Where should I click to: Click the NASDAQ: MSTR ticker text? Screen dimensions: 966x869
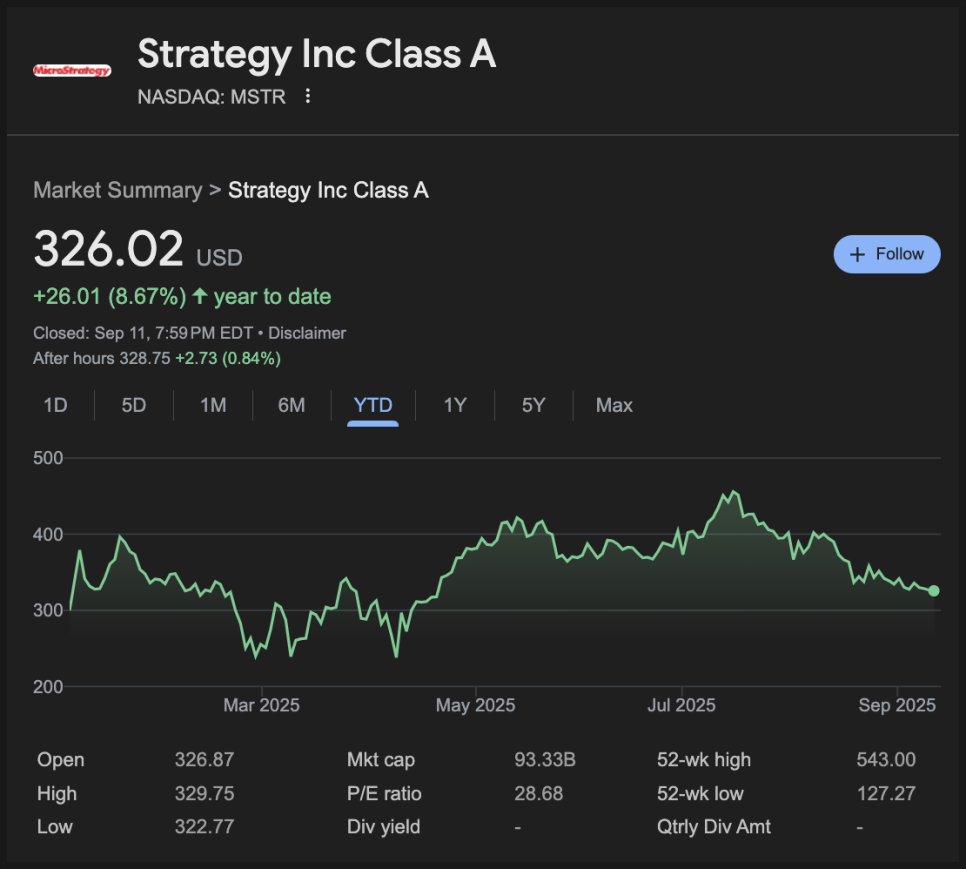click(212, 97)
